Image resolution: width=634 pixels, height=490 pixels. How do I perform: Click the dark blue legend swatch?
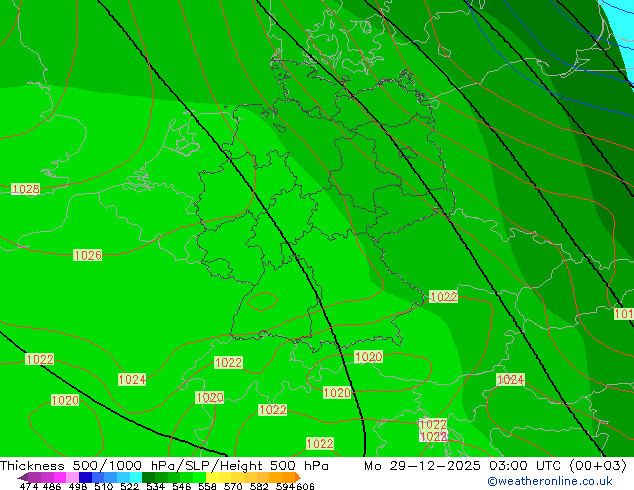click(x=85, y=477)
